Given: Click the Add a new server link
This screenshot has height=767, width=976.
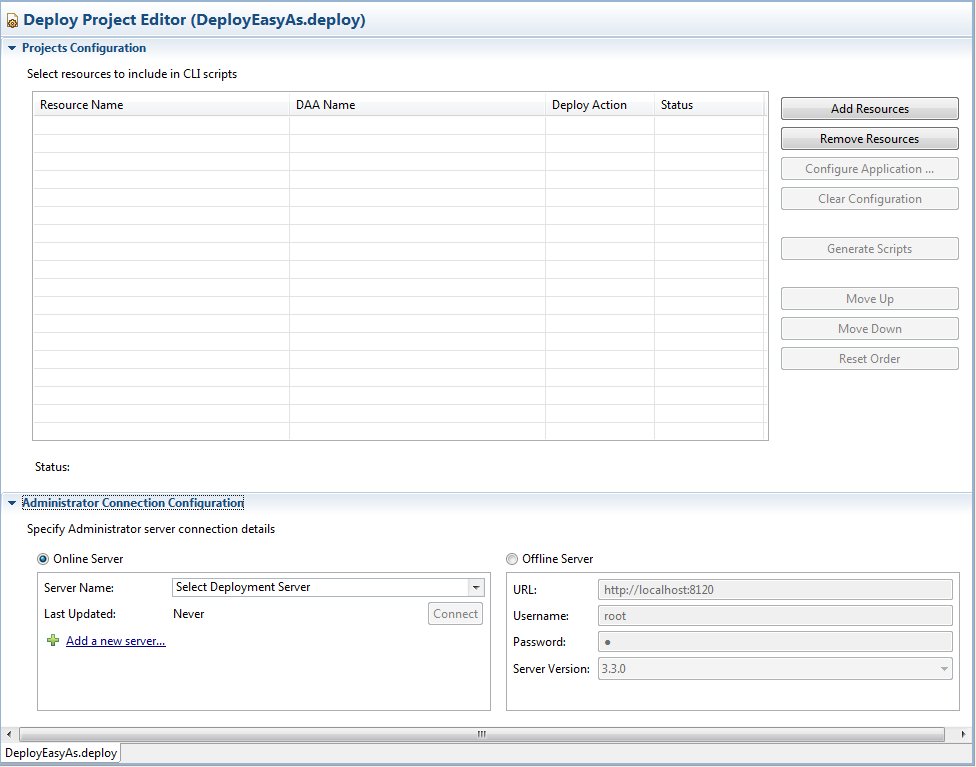Looking at the screenshot, I should click(116, 641).
